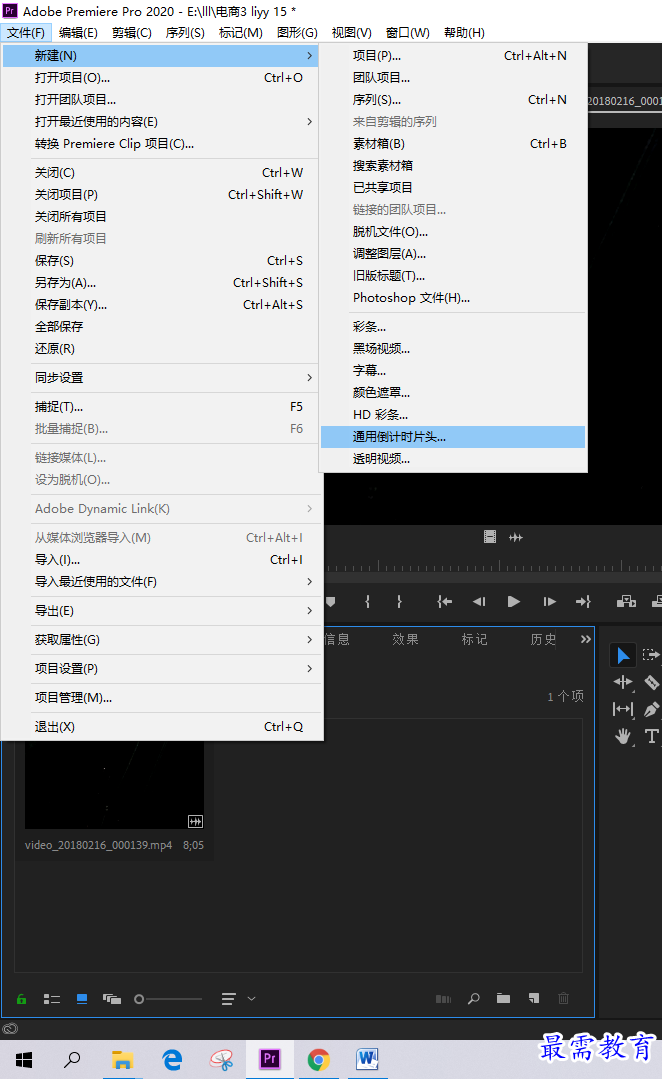Step back one frame
The image size is (662, 1079).
click(x=480, y=601)
